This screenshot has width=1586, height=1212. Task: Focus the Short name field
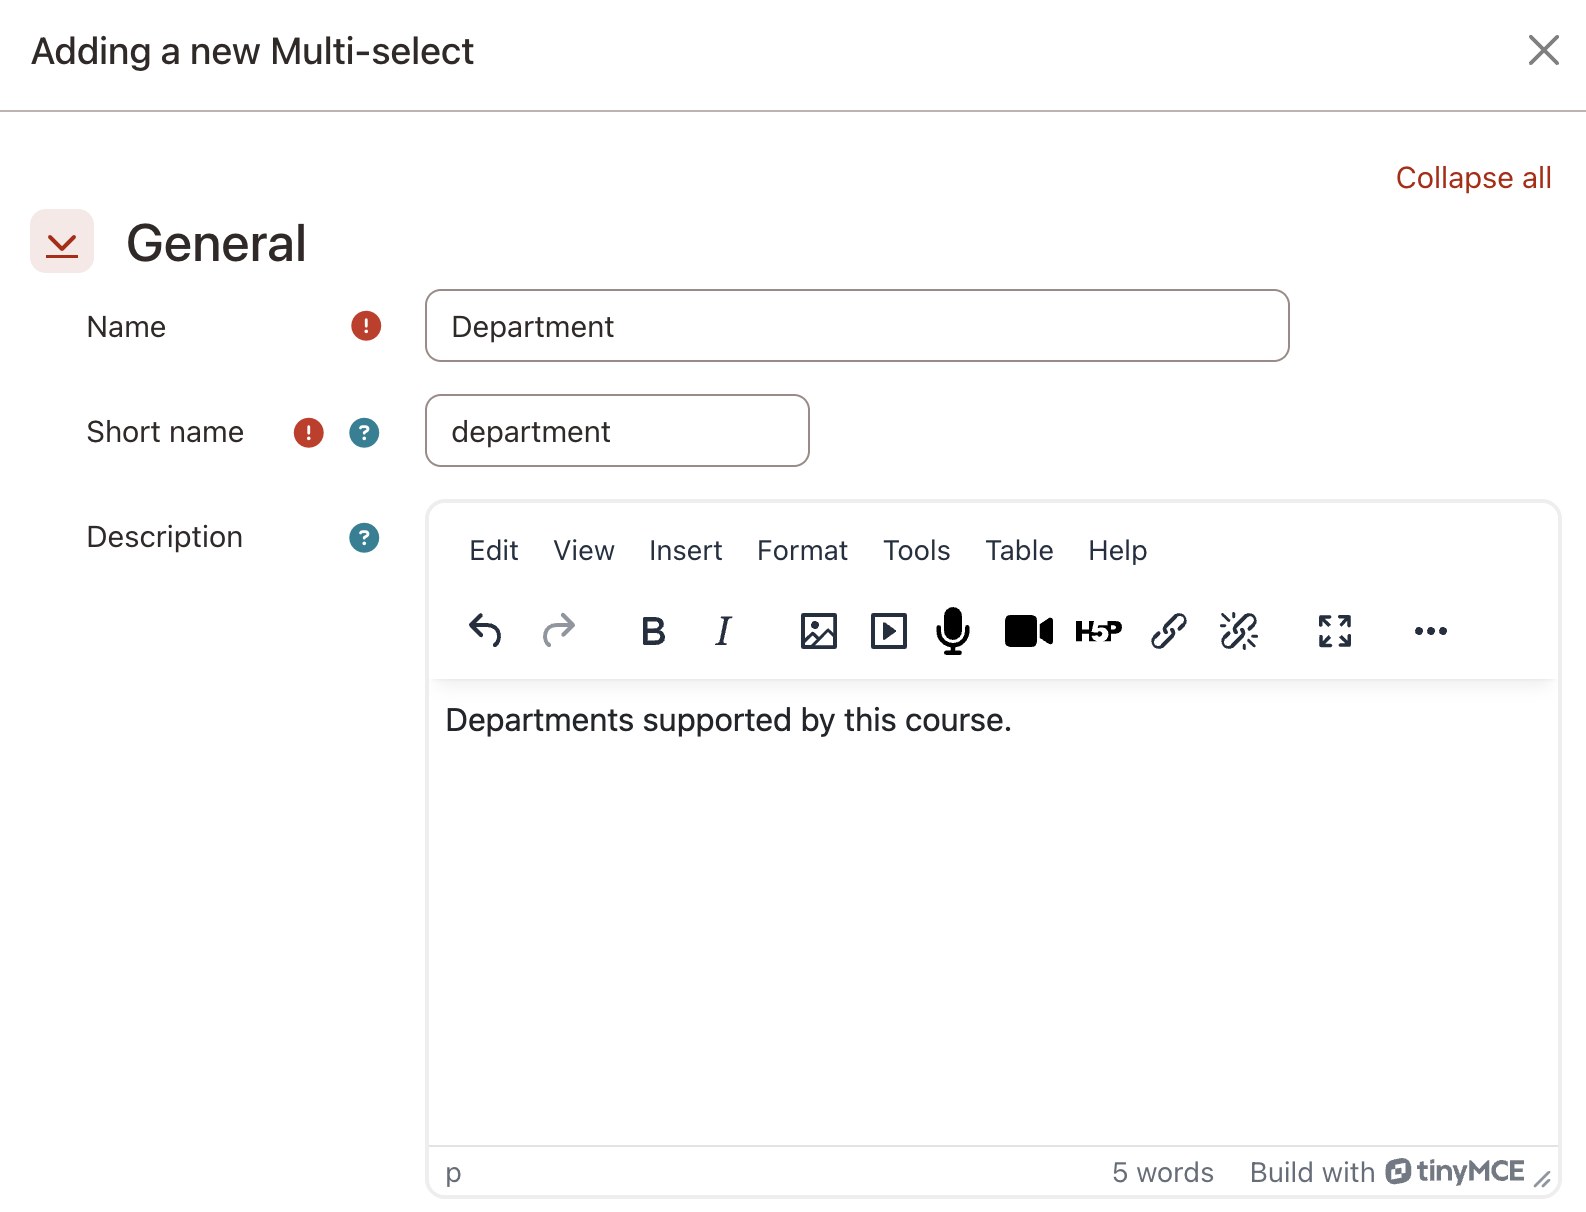click(x=617, y=431)
